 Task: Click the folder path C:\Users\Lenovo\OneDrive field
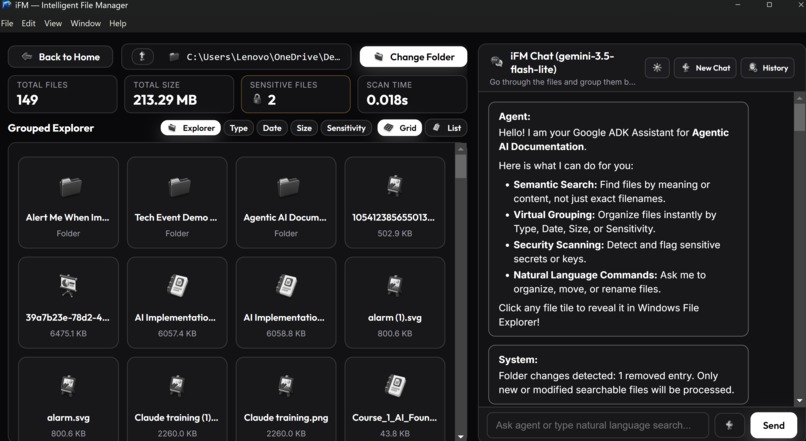coord(263,57)
